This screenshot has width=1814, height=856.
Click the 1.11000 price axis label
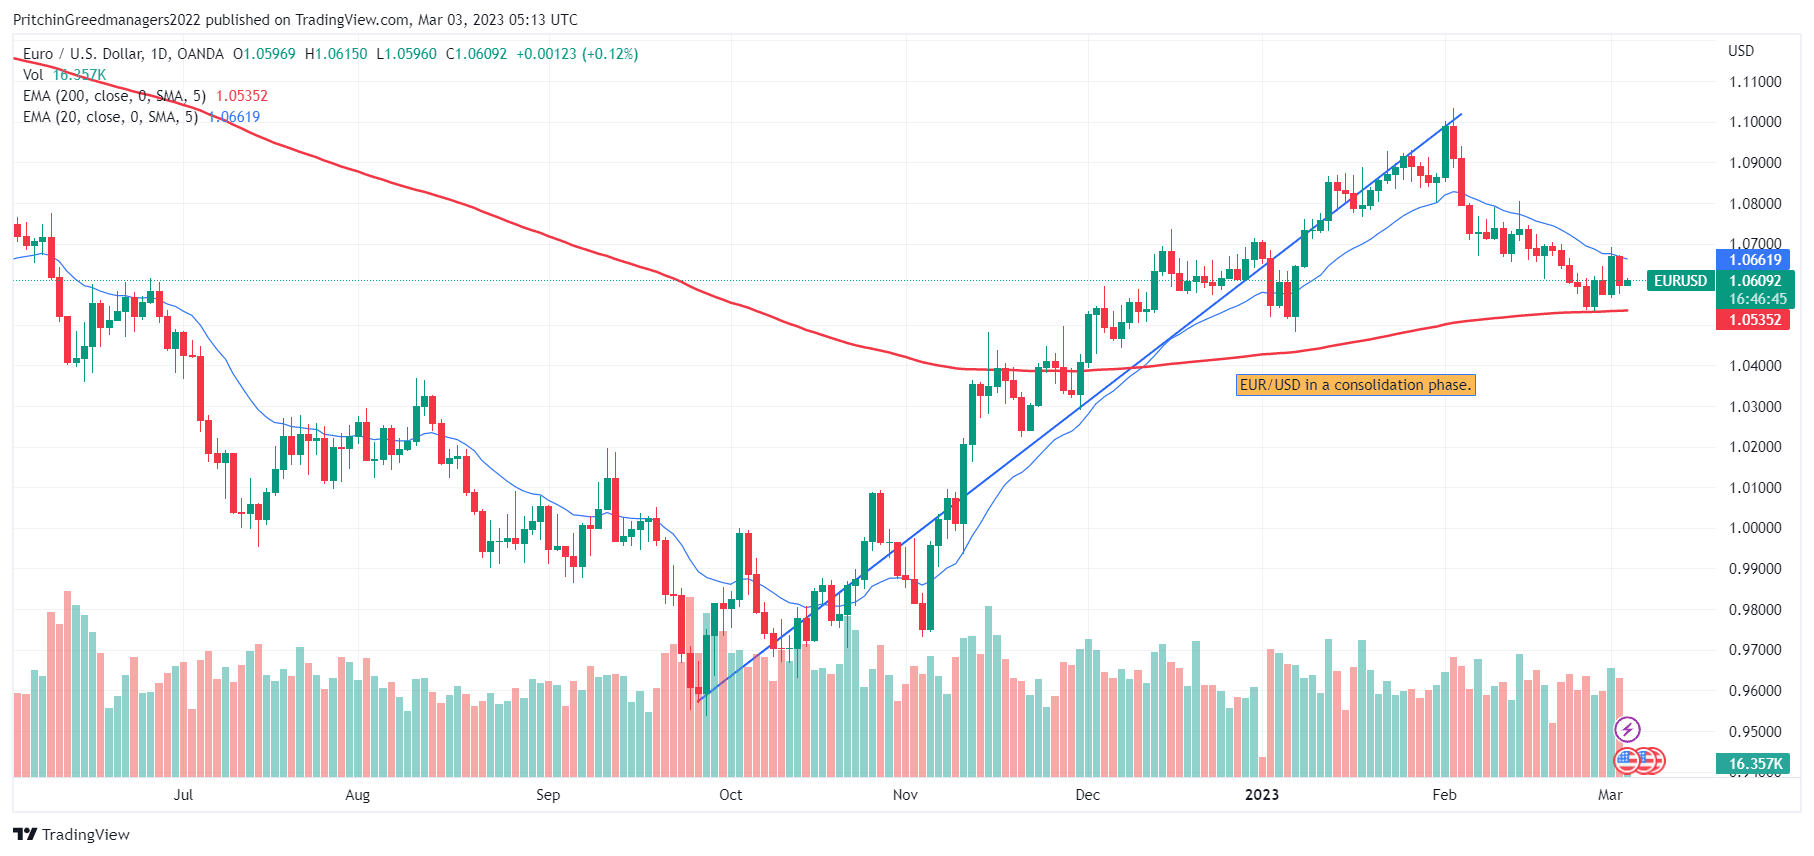point(1755,82)
